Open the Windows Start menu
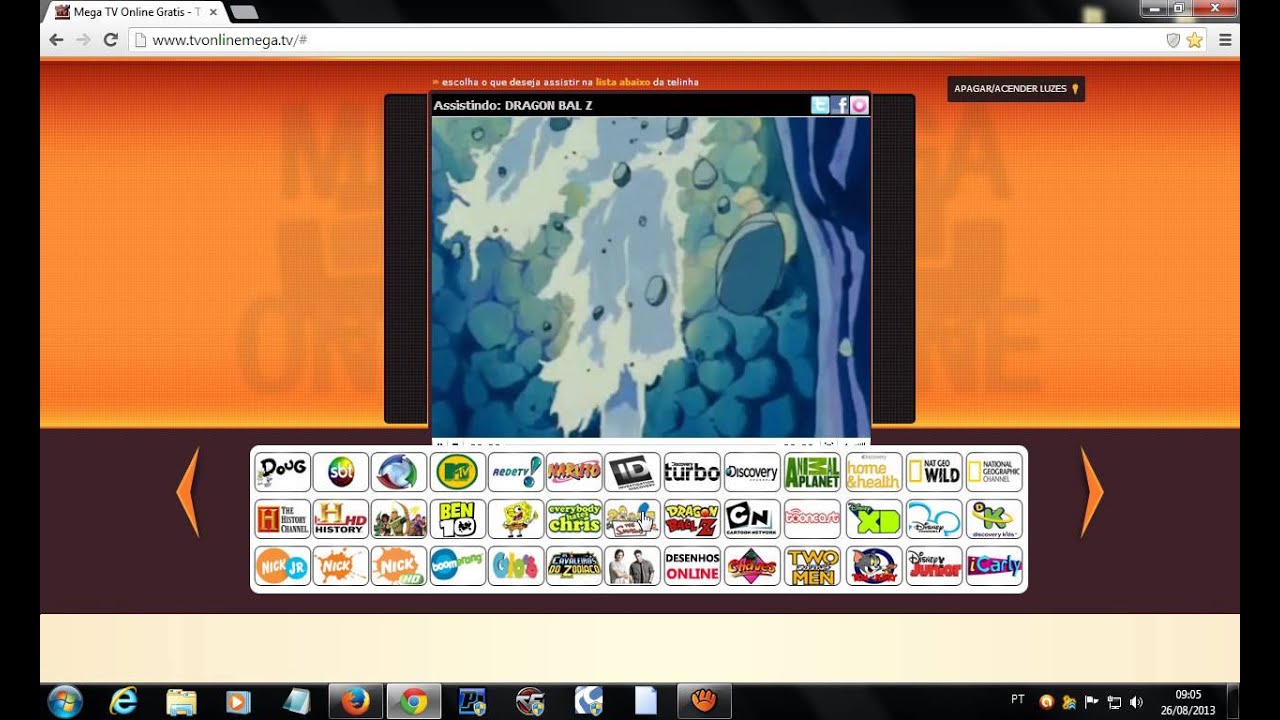1280x720 pixels. pyautogui.click(x=65, y=702)
